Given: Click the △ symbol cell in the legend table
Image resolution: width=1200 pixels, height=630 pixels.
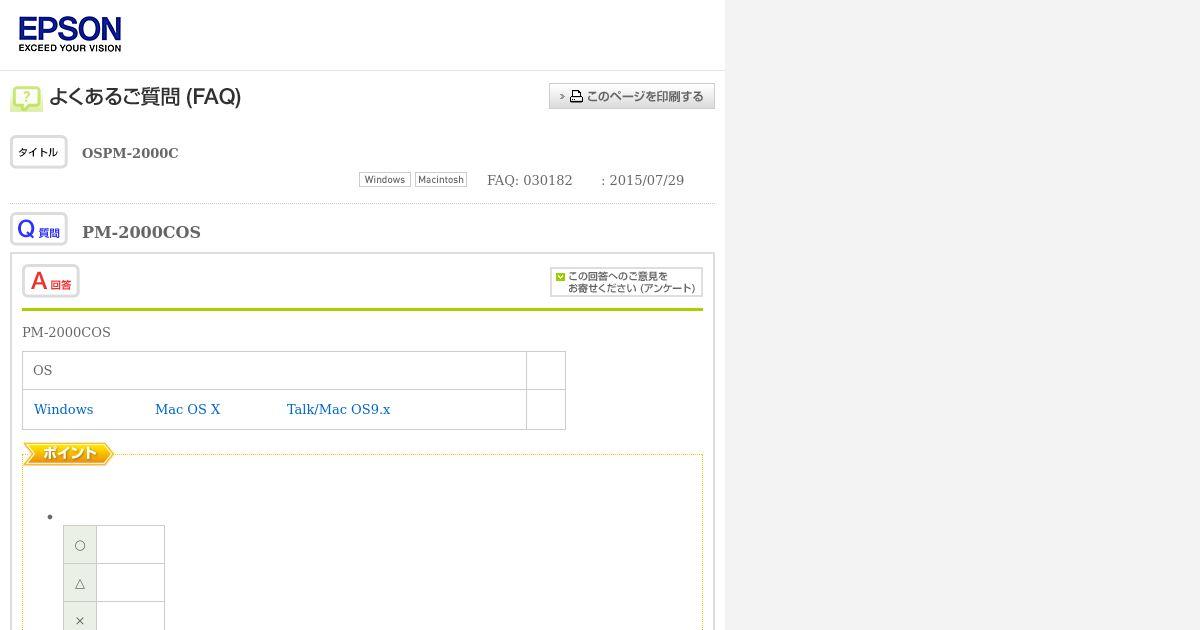Looking at the screenshot, I should tap(80, 583).
